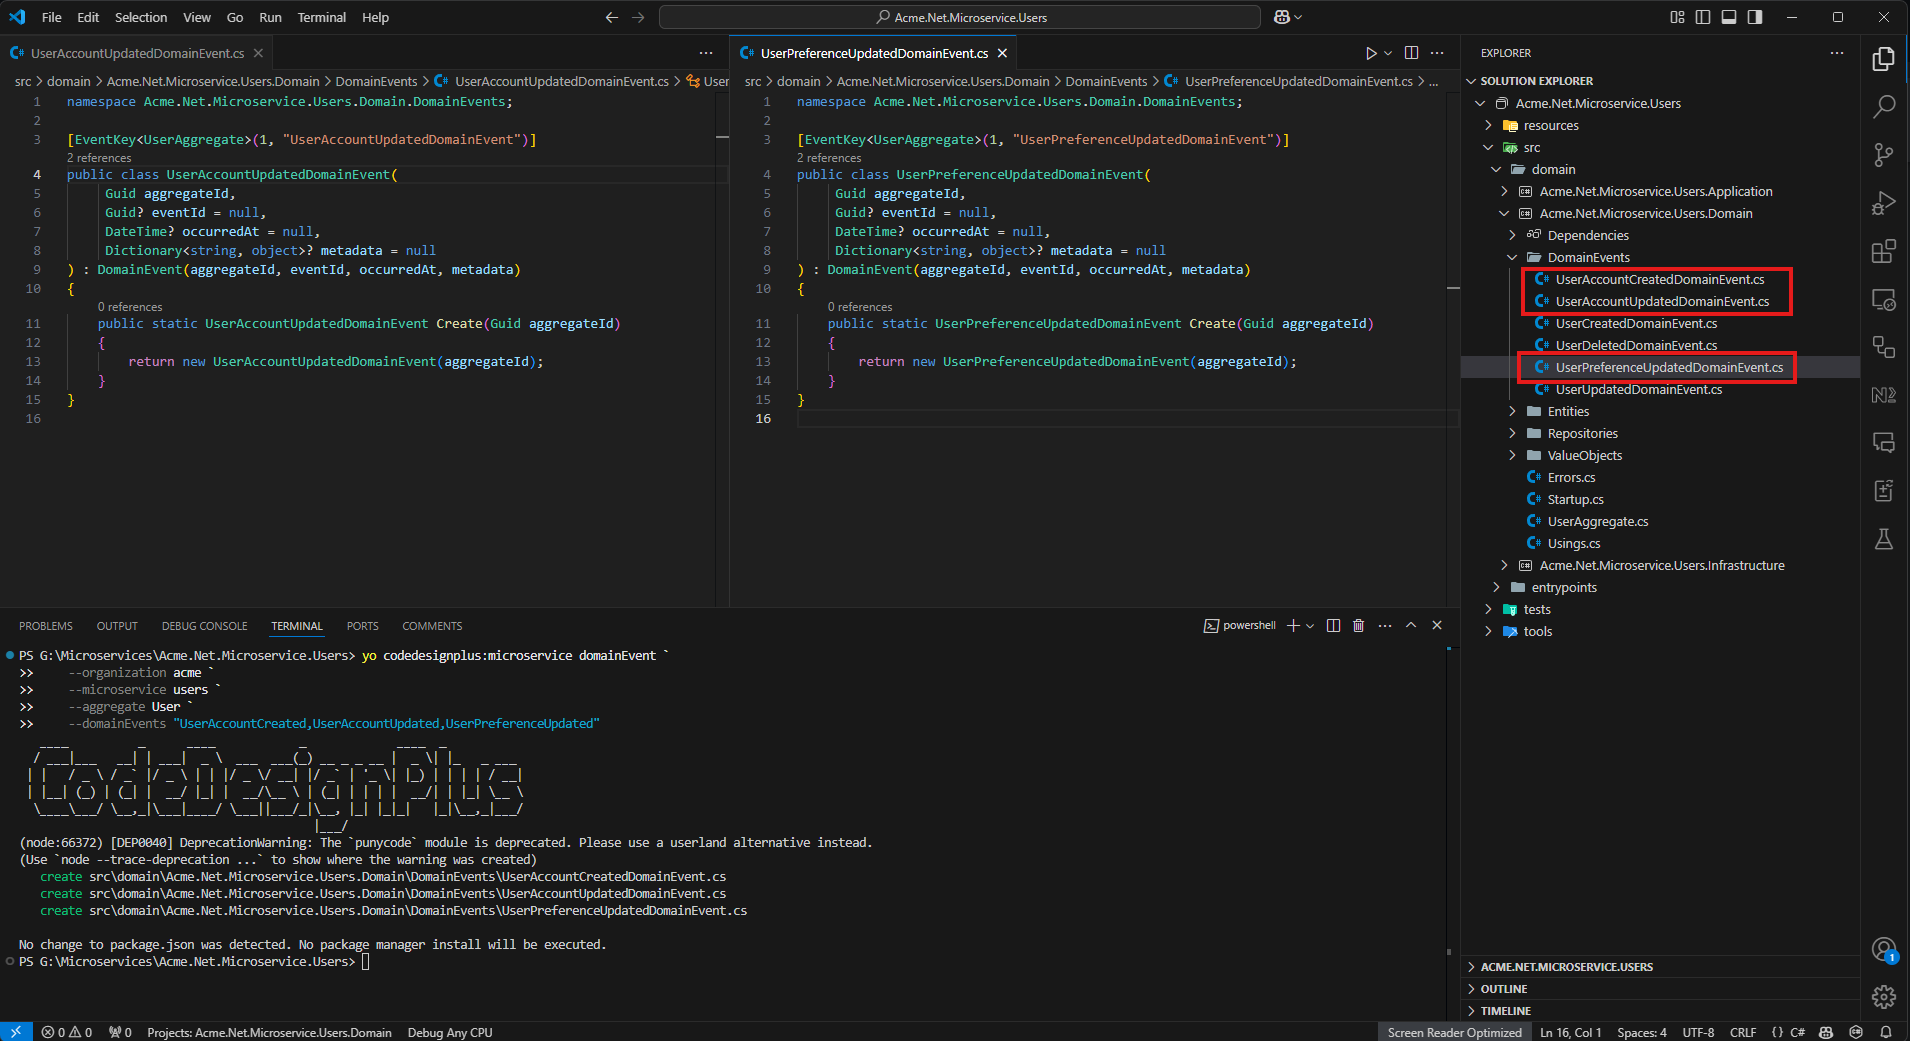Switch to the PORTS panel tab

point(362,626)
